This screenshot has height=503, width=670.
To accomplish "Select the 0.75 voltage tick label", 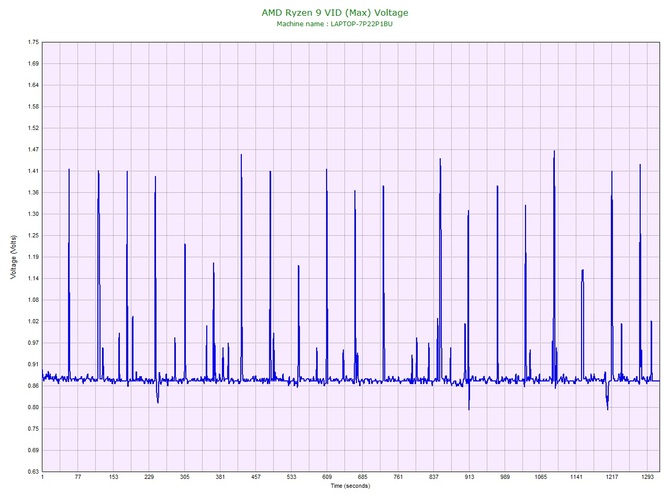I will [x=33, y=429].
